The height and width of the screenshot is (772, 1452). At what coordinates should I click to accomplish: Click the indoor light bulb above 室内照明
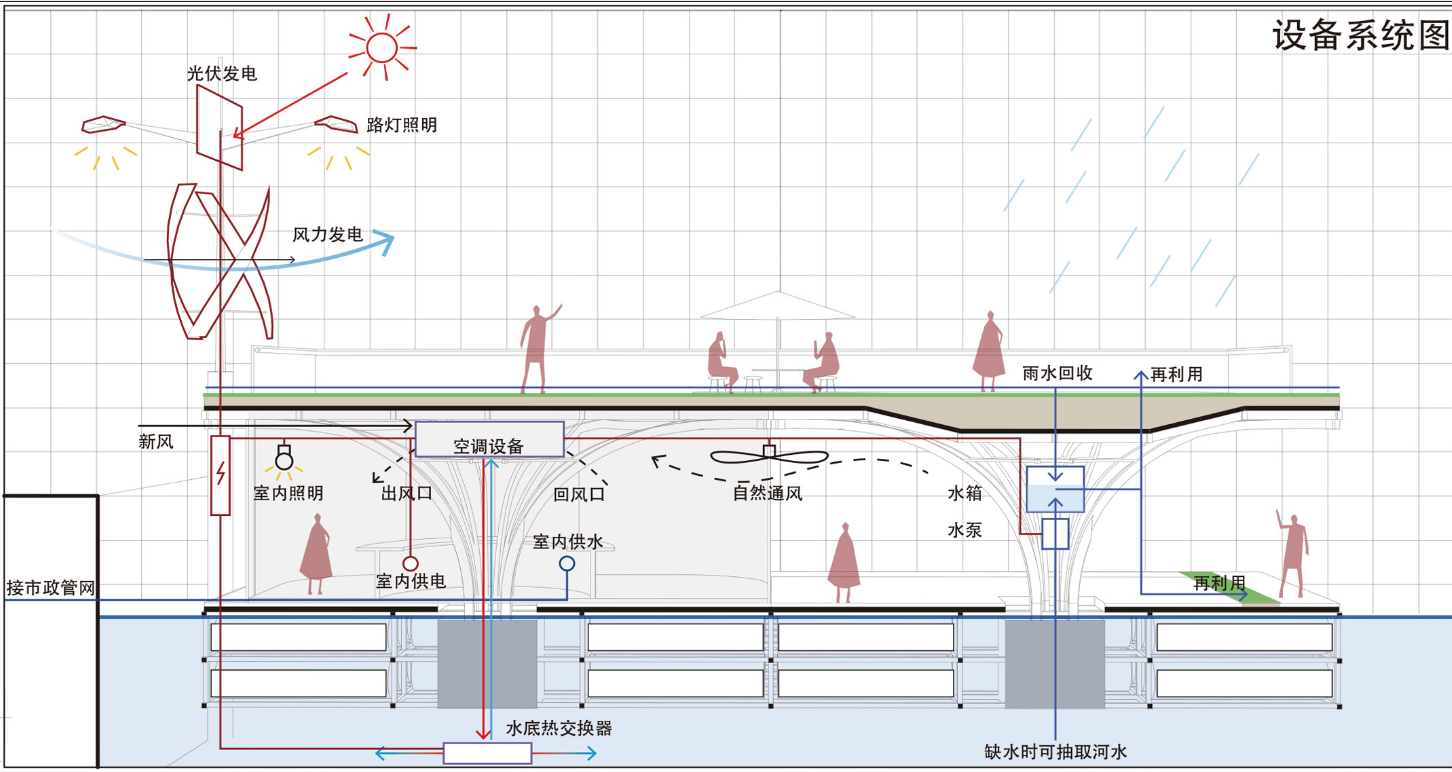[x=285, y=460]
